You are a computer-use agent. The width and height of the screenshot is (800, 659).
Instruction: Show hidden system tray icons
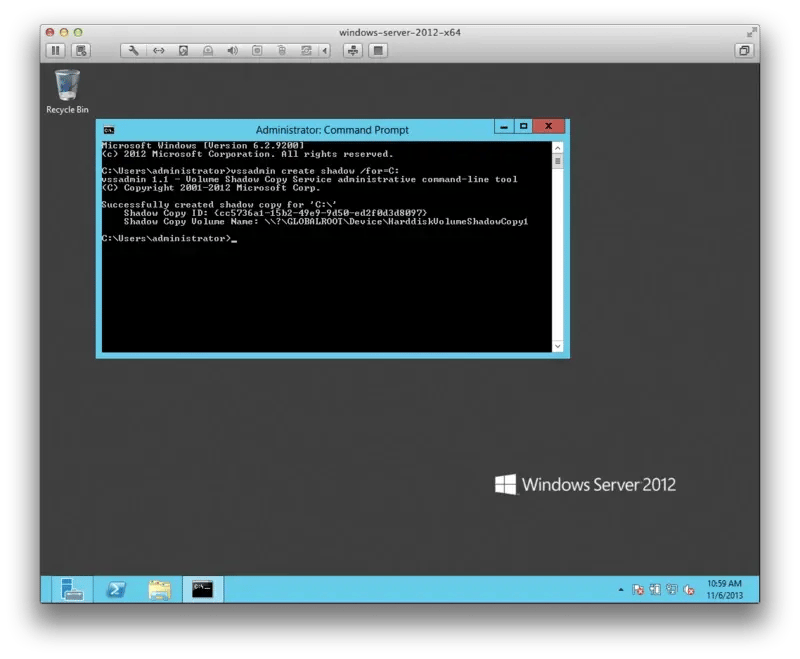click(x=624, y=590)
